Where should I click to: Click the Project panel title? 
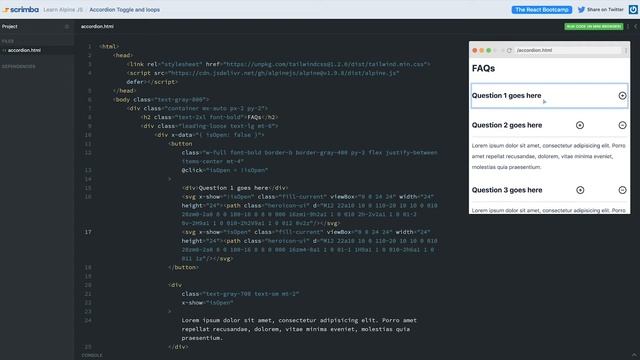tap(9, 27)
